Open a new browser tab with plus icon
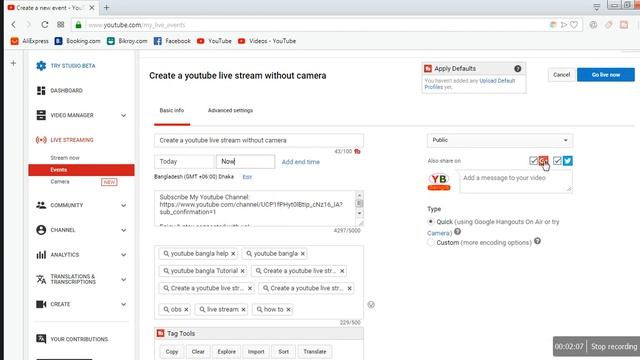This screenshot has height=360, width=640. pos(107,7)
